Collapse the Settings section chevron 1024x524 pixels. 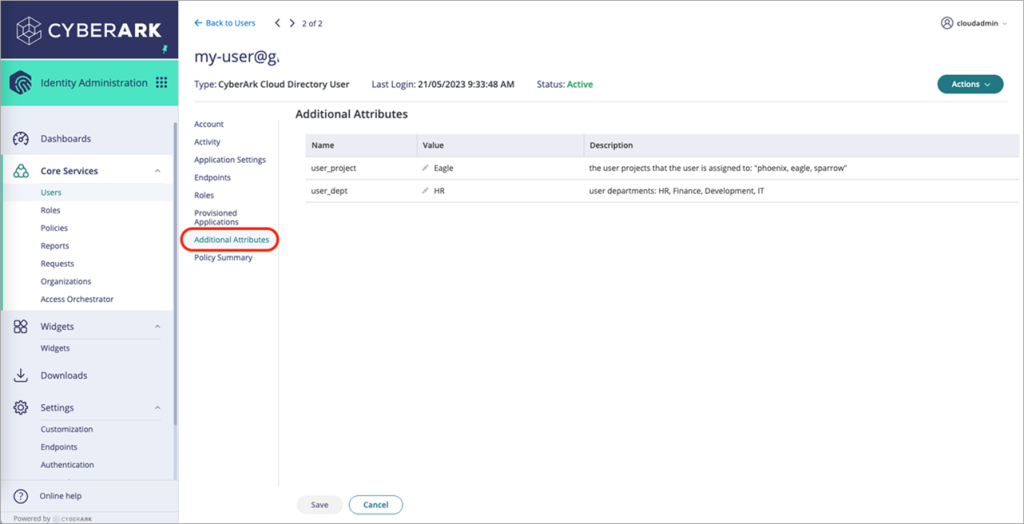157,408
